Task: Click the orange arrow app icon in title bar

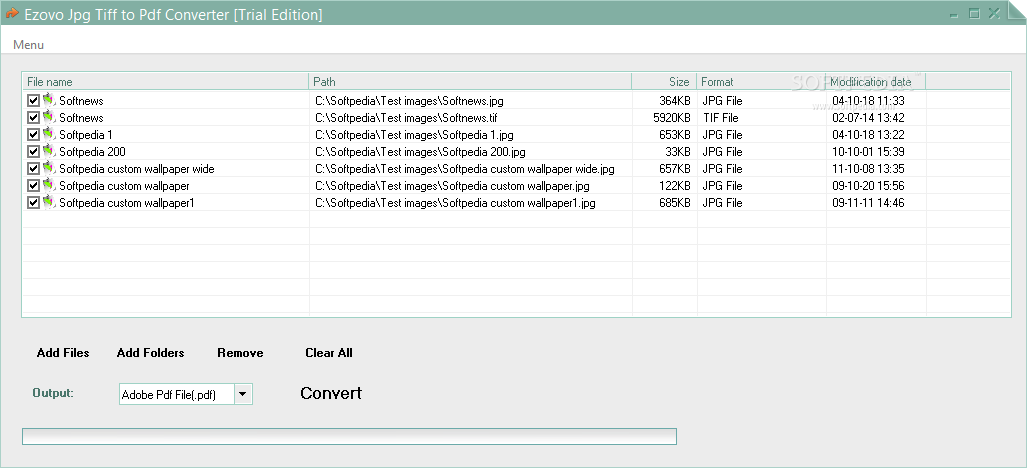Action: (12, 13)
